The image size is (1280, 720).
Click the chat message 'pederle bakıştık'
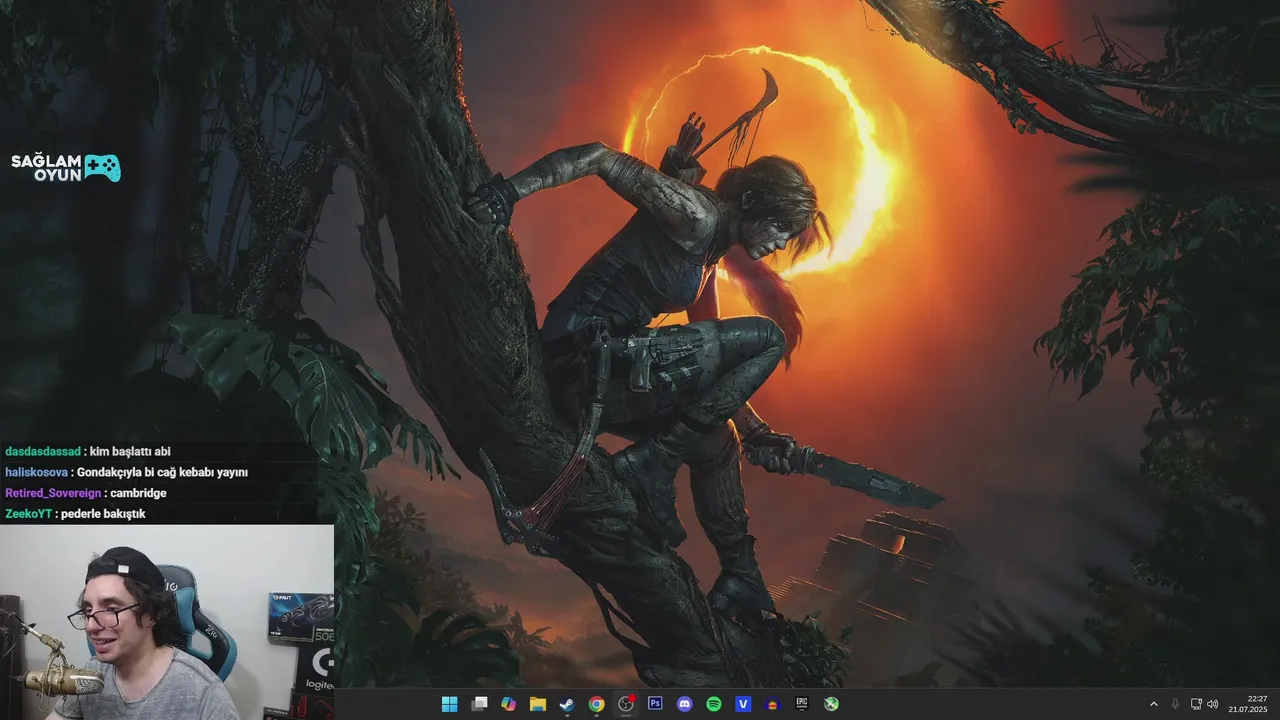pos(103,514)
